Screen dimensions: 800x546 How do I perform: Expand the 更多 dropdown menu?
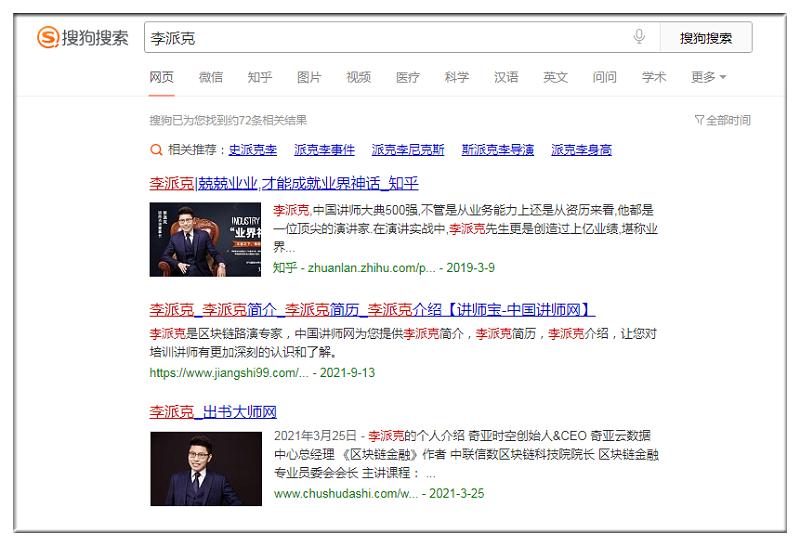click(708, 77)
